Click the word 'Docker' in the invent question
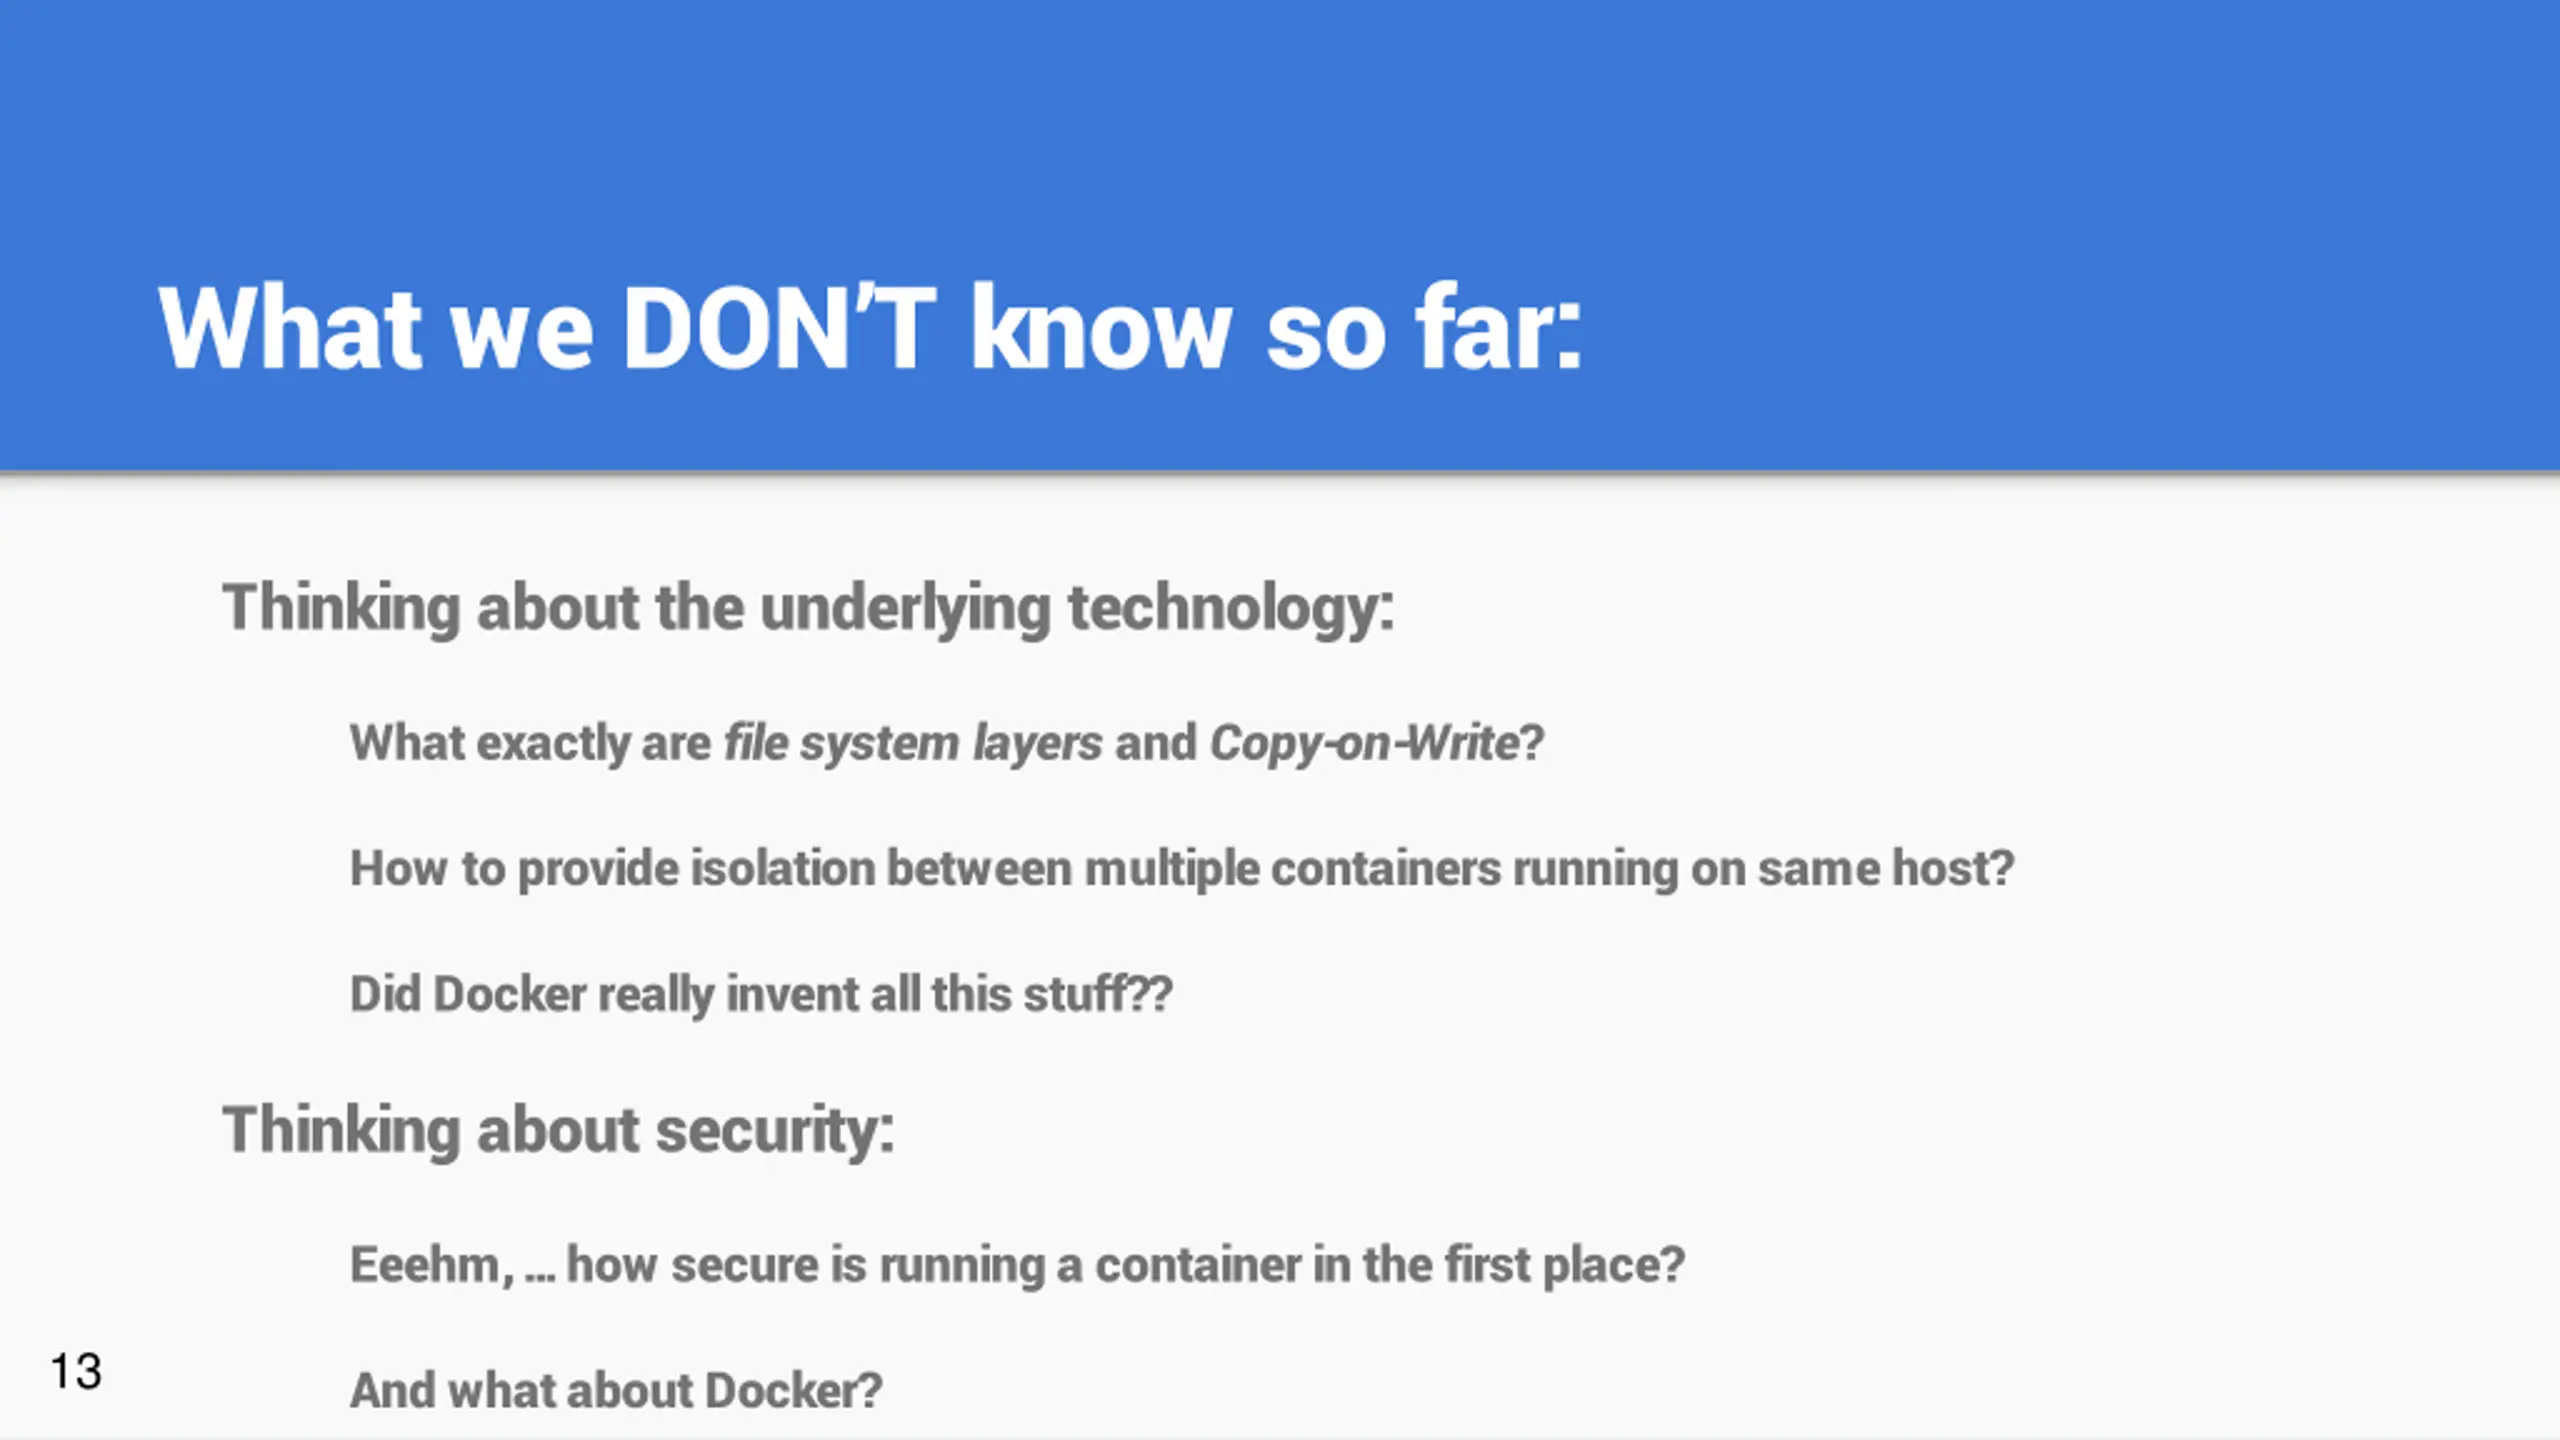This screenshot has width=2560, height=1440. click(510, 995)
